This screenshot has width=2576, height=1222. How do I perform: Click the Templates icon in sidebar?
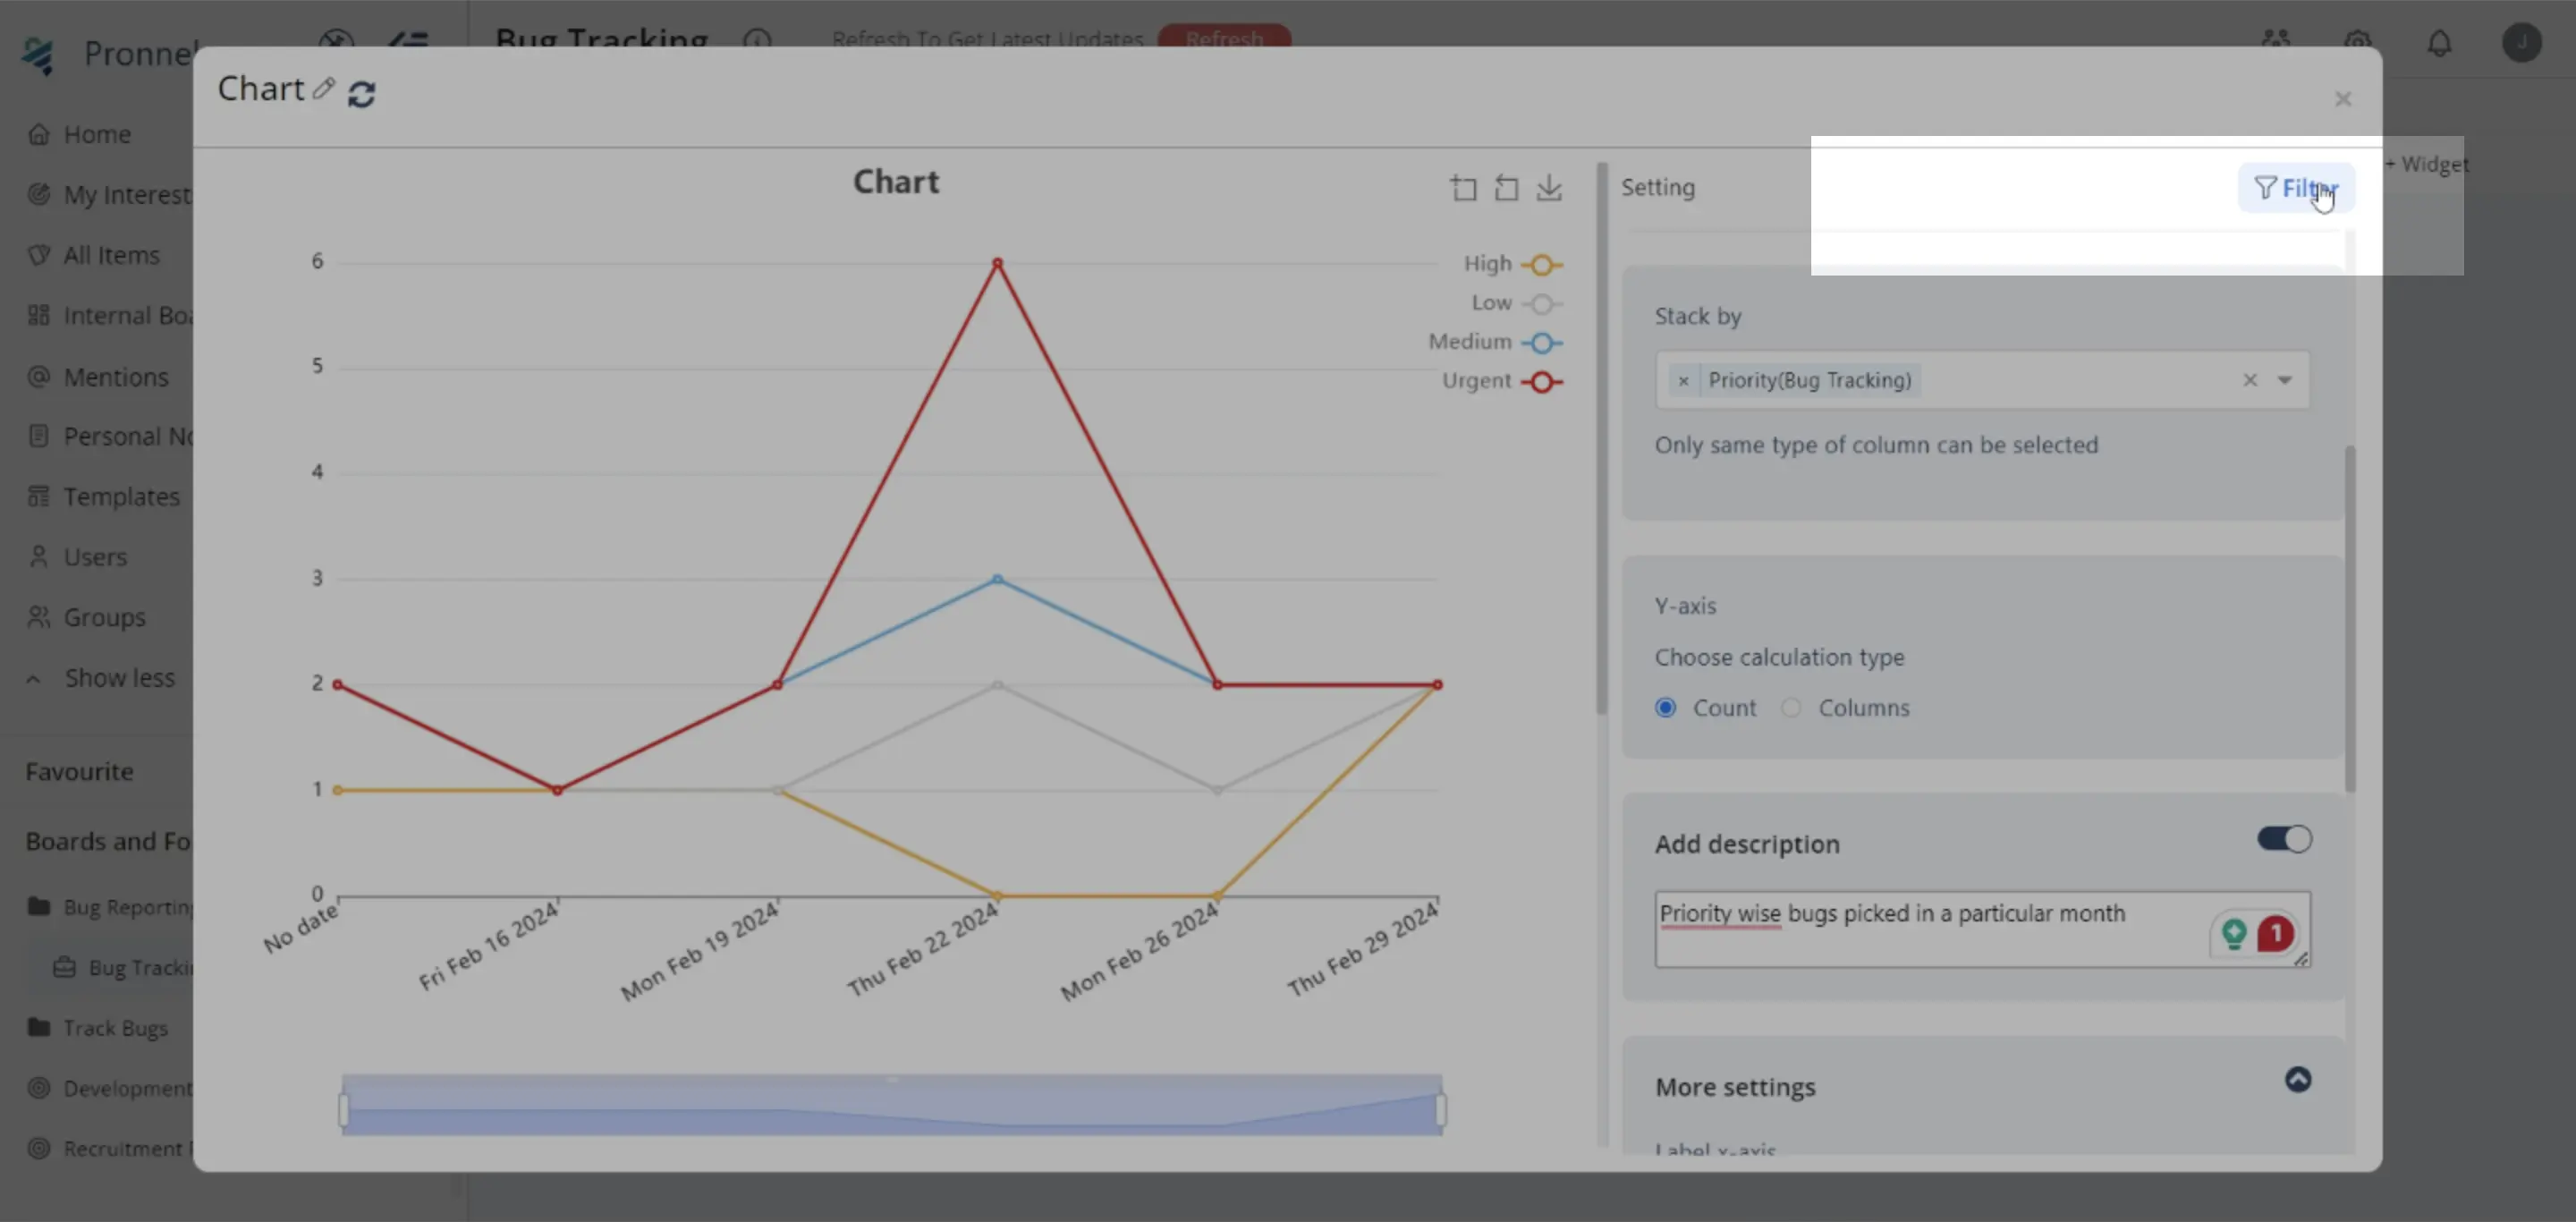38,497
